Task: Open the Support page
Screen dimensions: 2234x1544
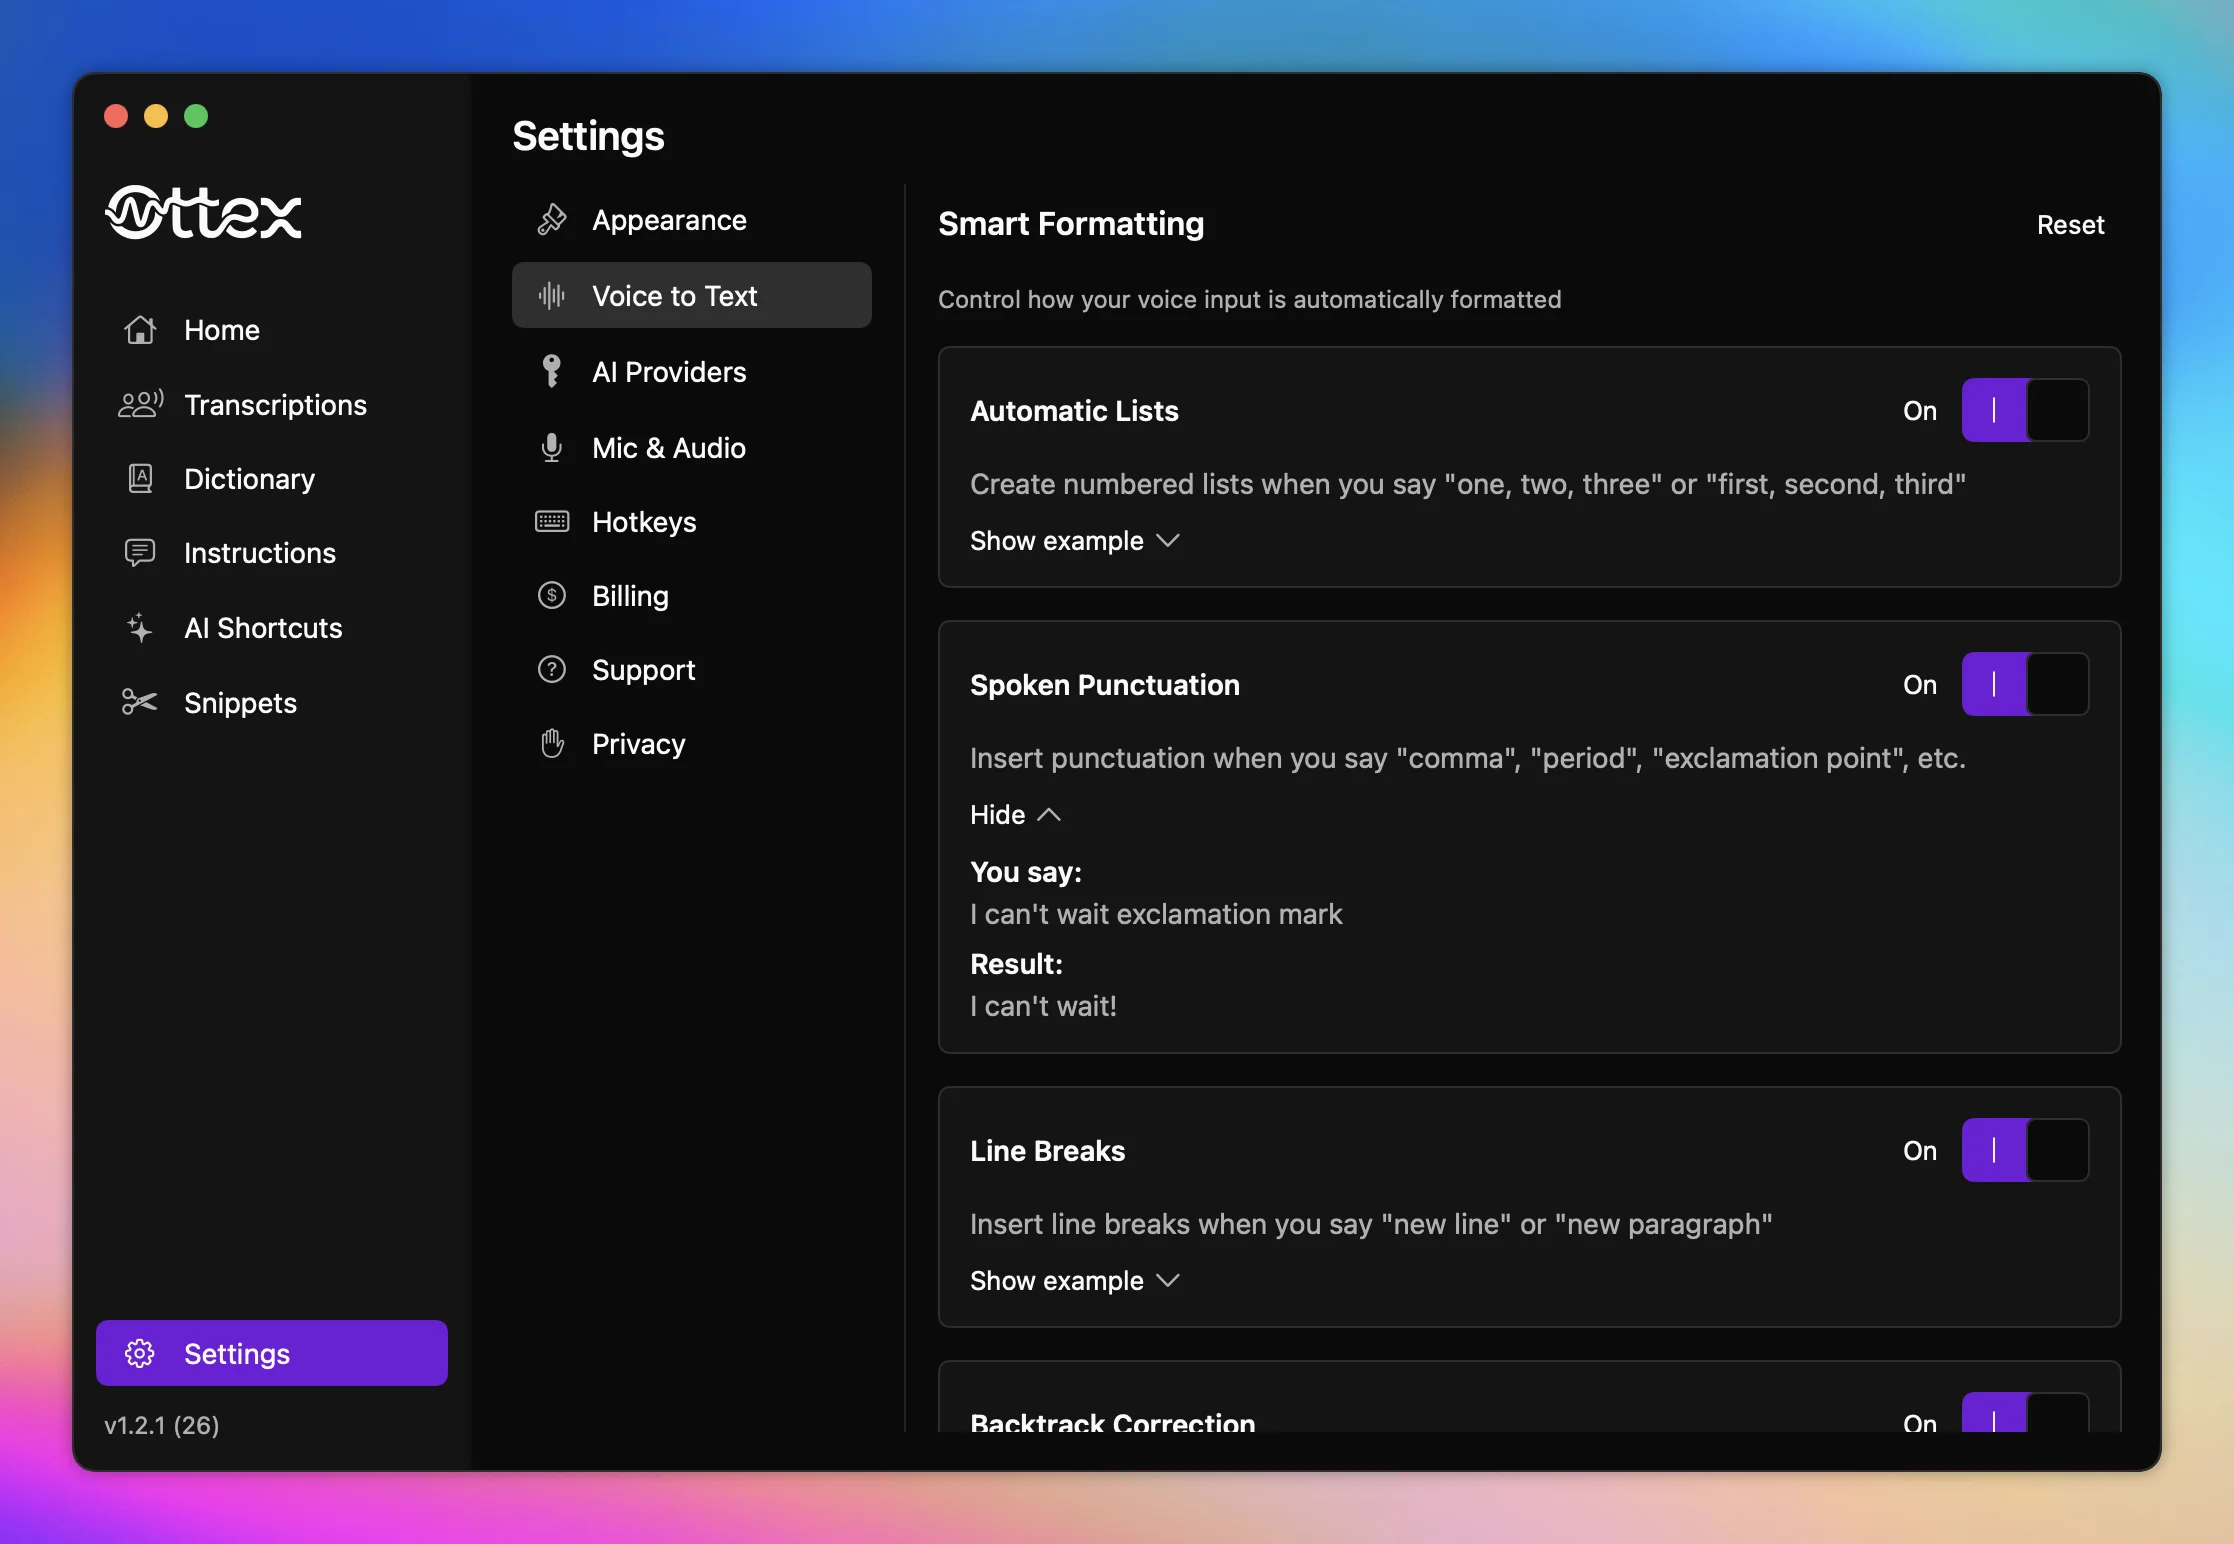Action: (x=643, y=669)
